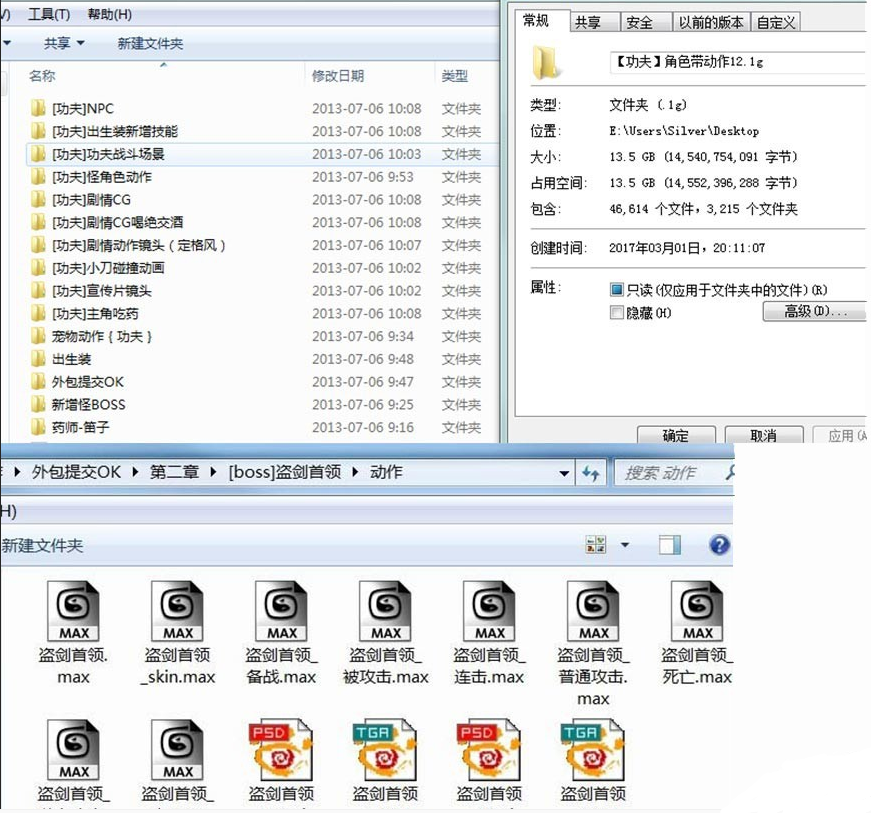Click the search magnifier icon

coord(730,473)
